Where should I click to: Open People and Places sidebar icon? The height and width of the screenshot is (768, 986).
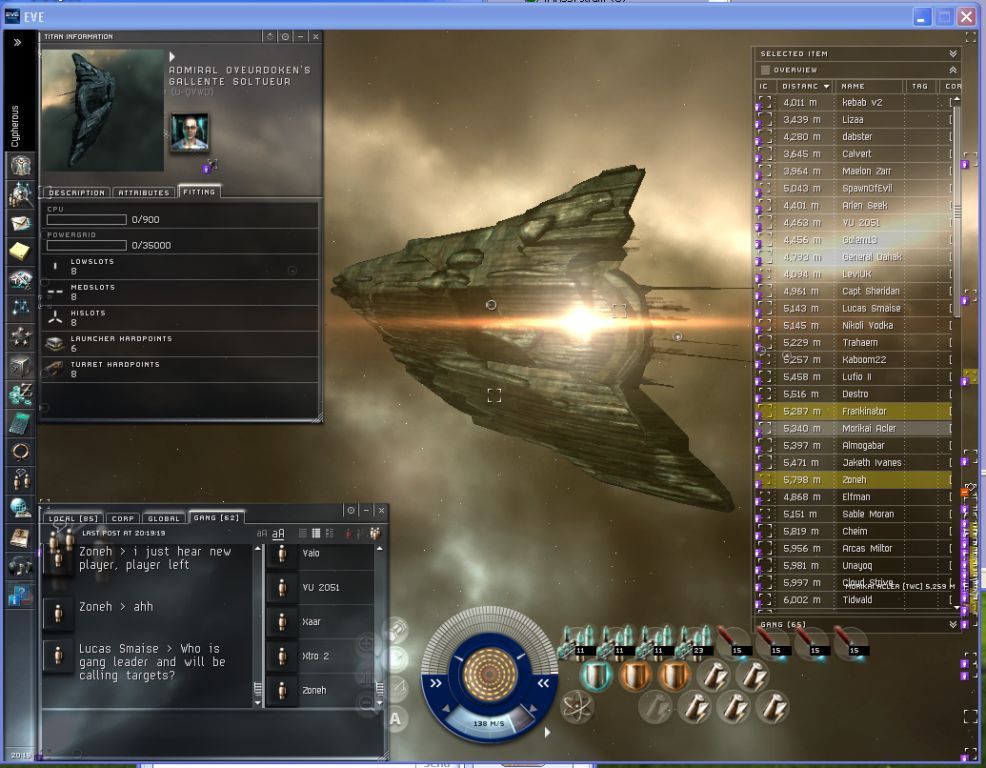point(21,194)
